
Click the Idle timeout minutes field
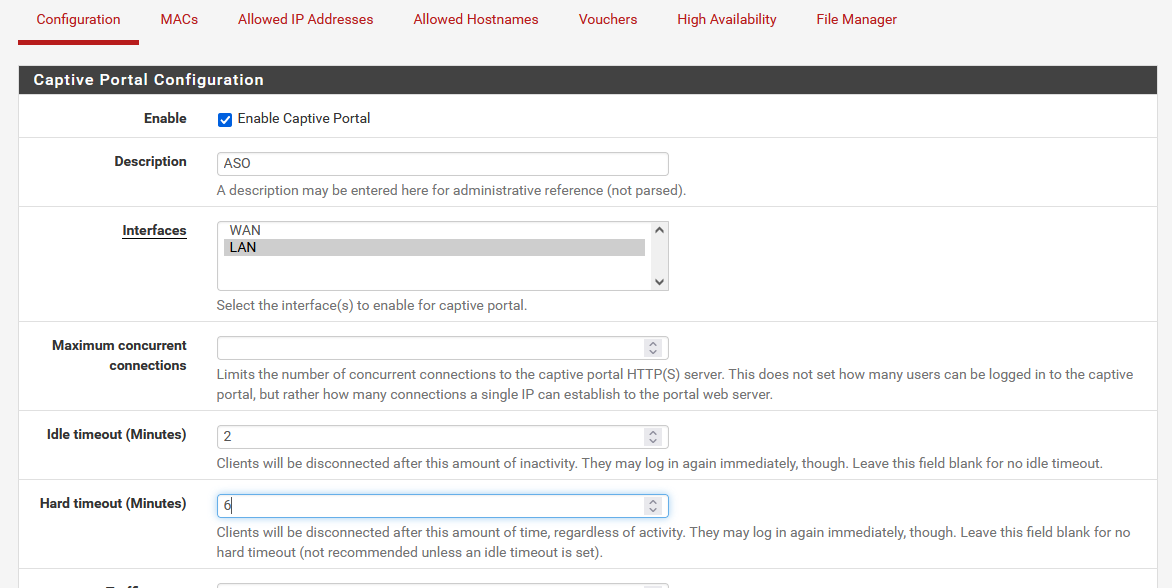(x=430, y=437)
